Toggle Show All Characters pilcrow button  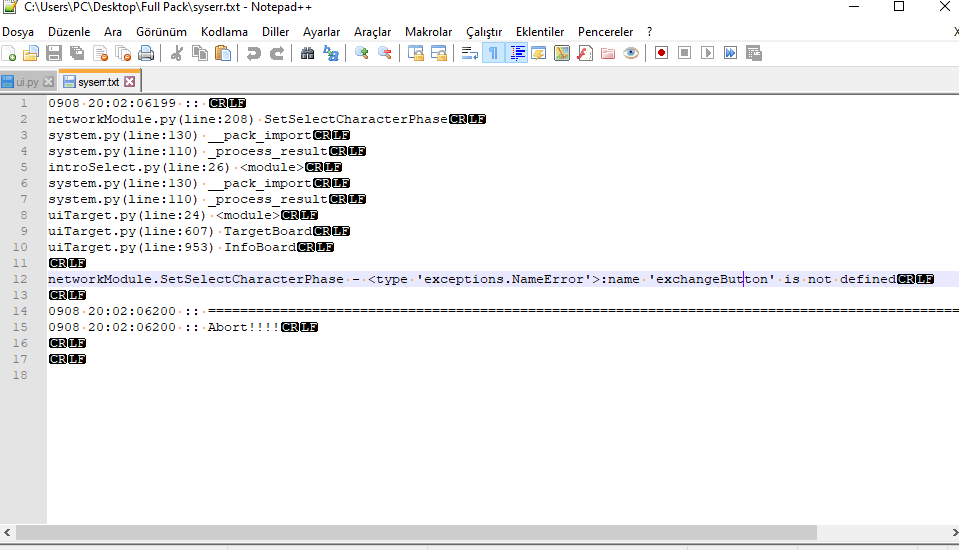[493, 53]
